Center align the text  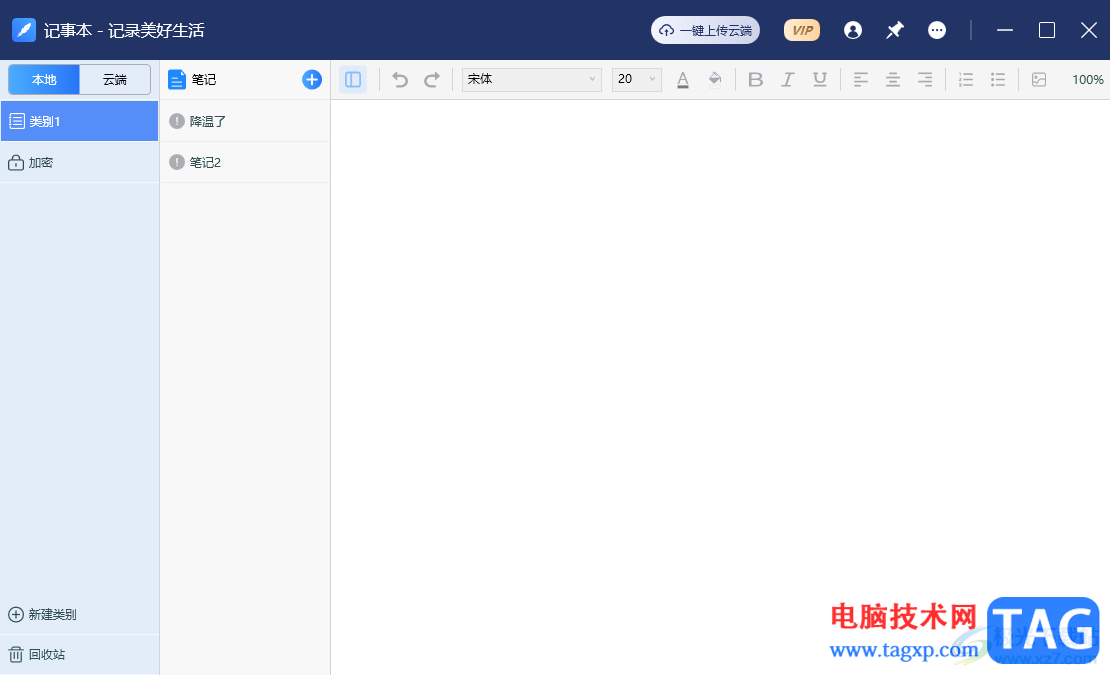coord(893,79)
